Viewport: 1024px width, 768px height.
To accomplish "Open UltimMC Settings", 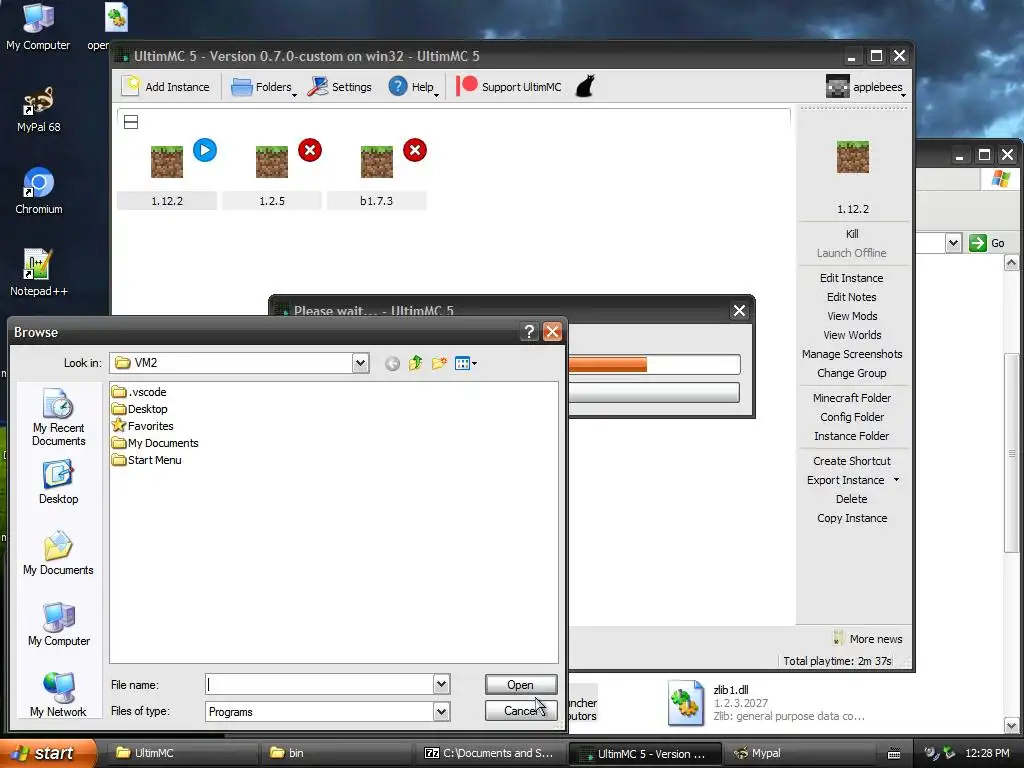I will [x=339, y=87].
